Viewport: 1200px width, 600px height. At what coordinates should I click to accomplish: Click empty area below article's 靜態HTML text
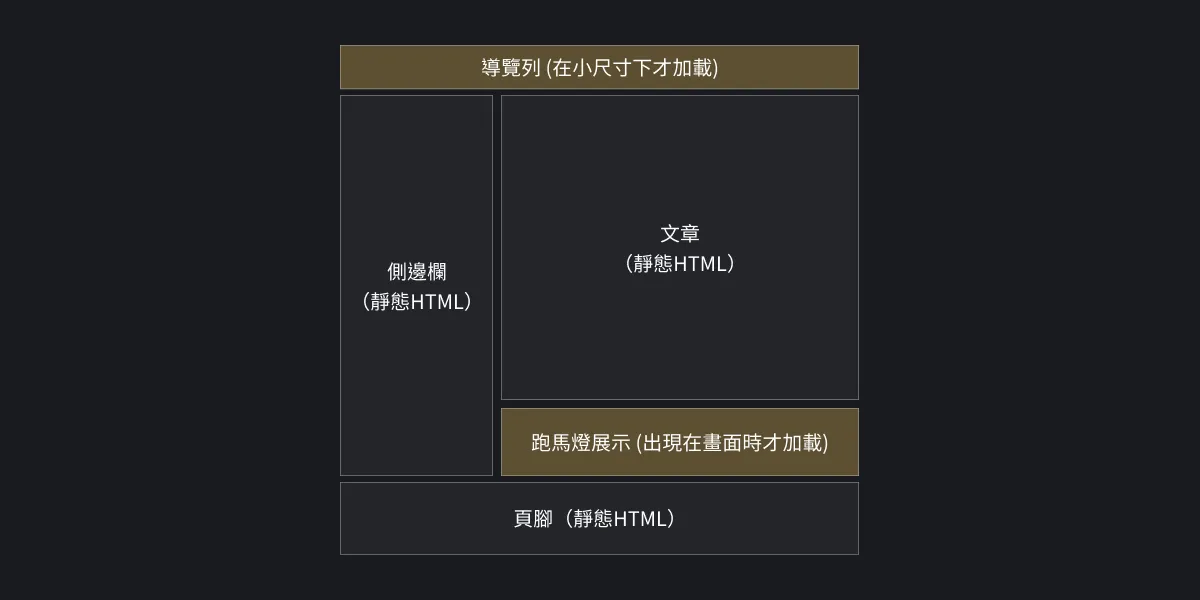point(679,340)
